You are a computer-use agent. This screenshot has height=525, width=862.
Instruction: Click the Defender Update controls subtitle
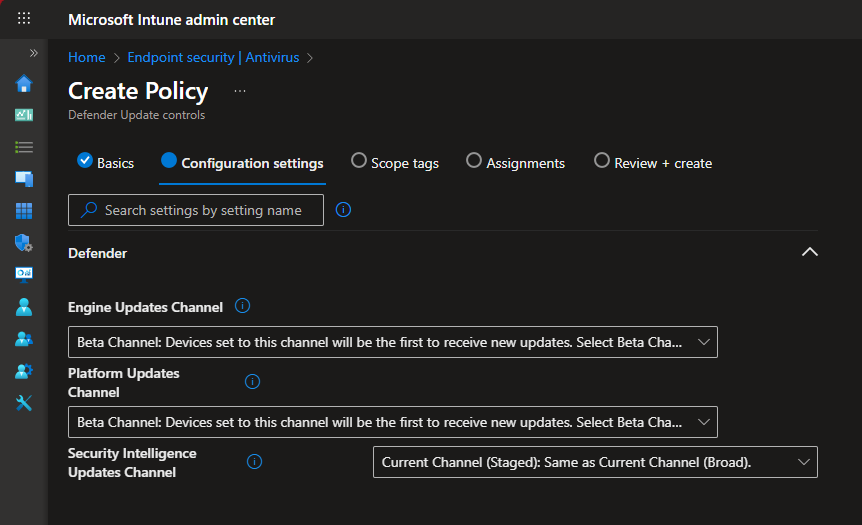[x=136, y=115]
